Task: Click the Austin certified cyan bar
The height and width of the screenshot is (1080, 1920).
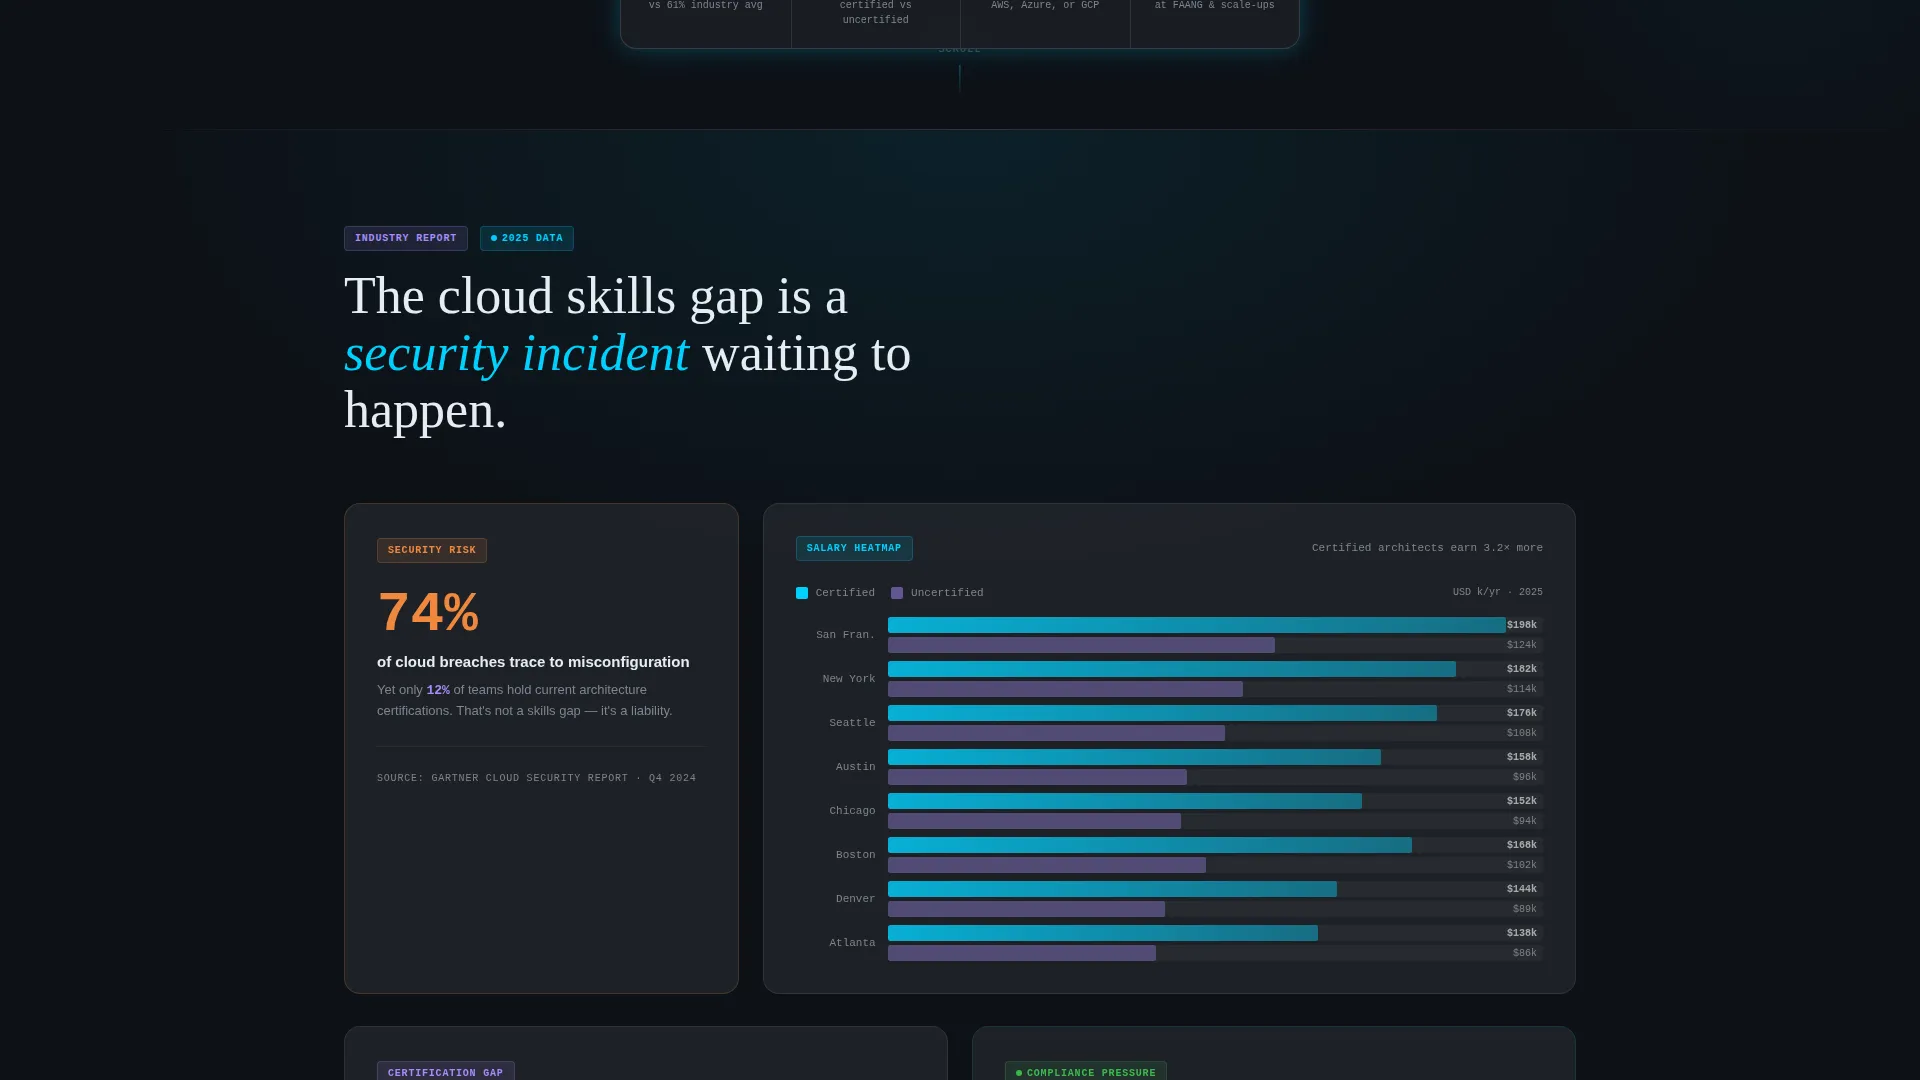Action: click(x=1134, y=757)
